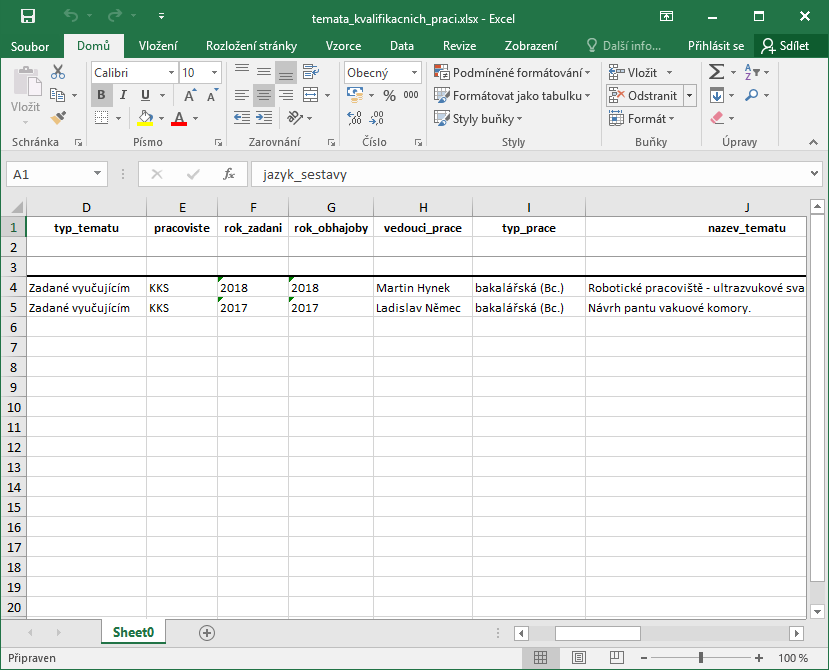Apply thousands separator number style
Viewport: 829px width, 670px height.
[x=411, y=95]
